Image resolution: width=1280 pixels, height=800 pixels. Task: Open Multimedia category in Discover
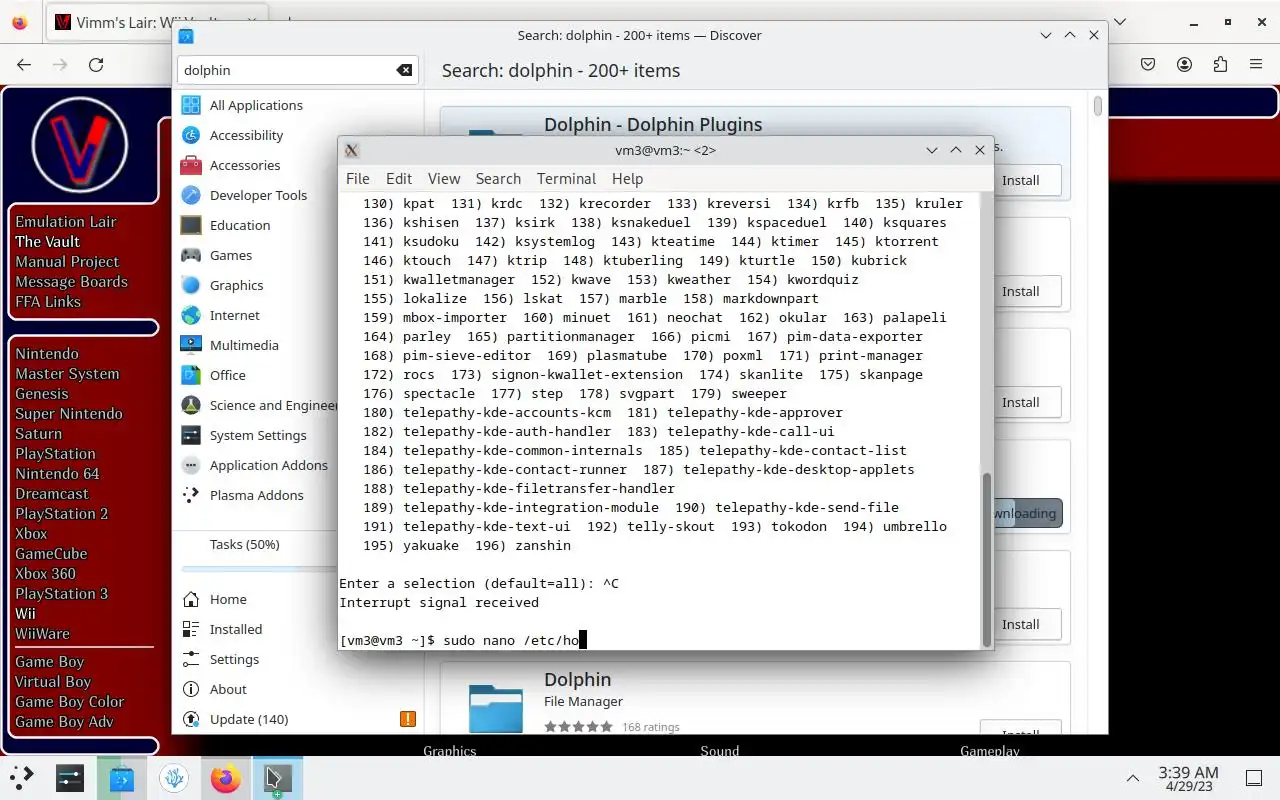pyautogui.click(x=244, y=345)
